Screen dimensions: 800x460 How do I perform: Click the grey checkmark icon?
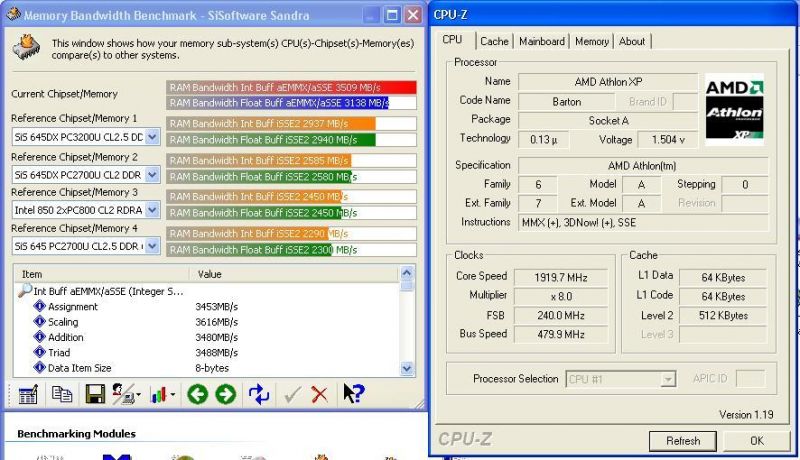292,394
